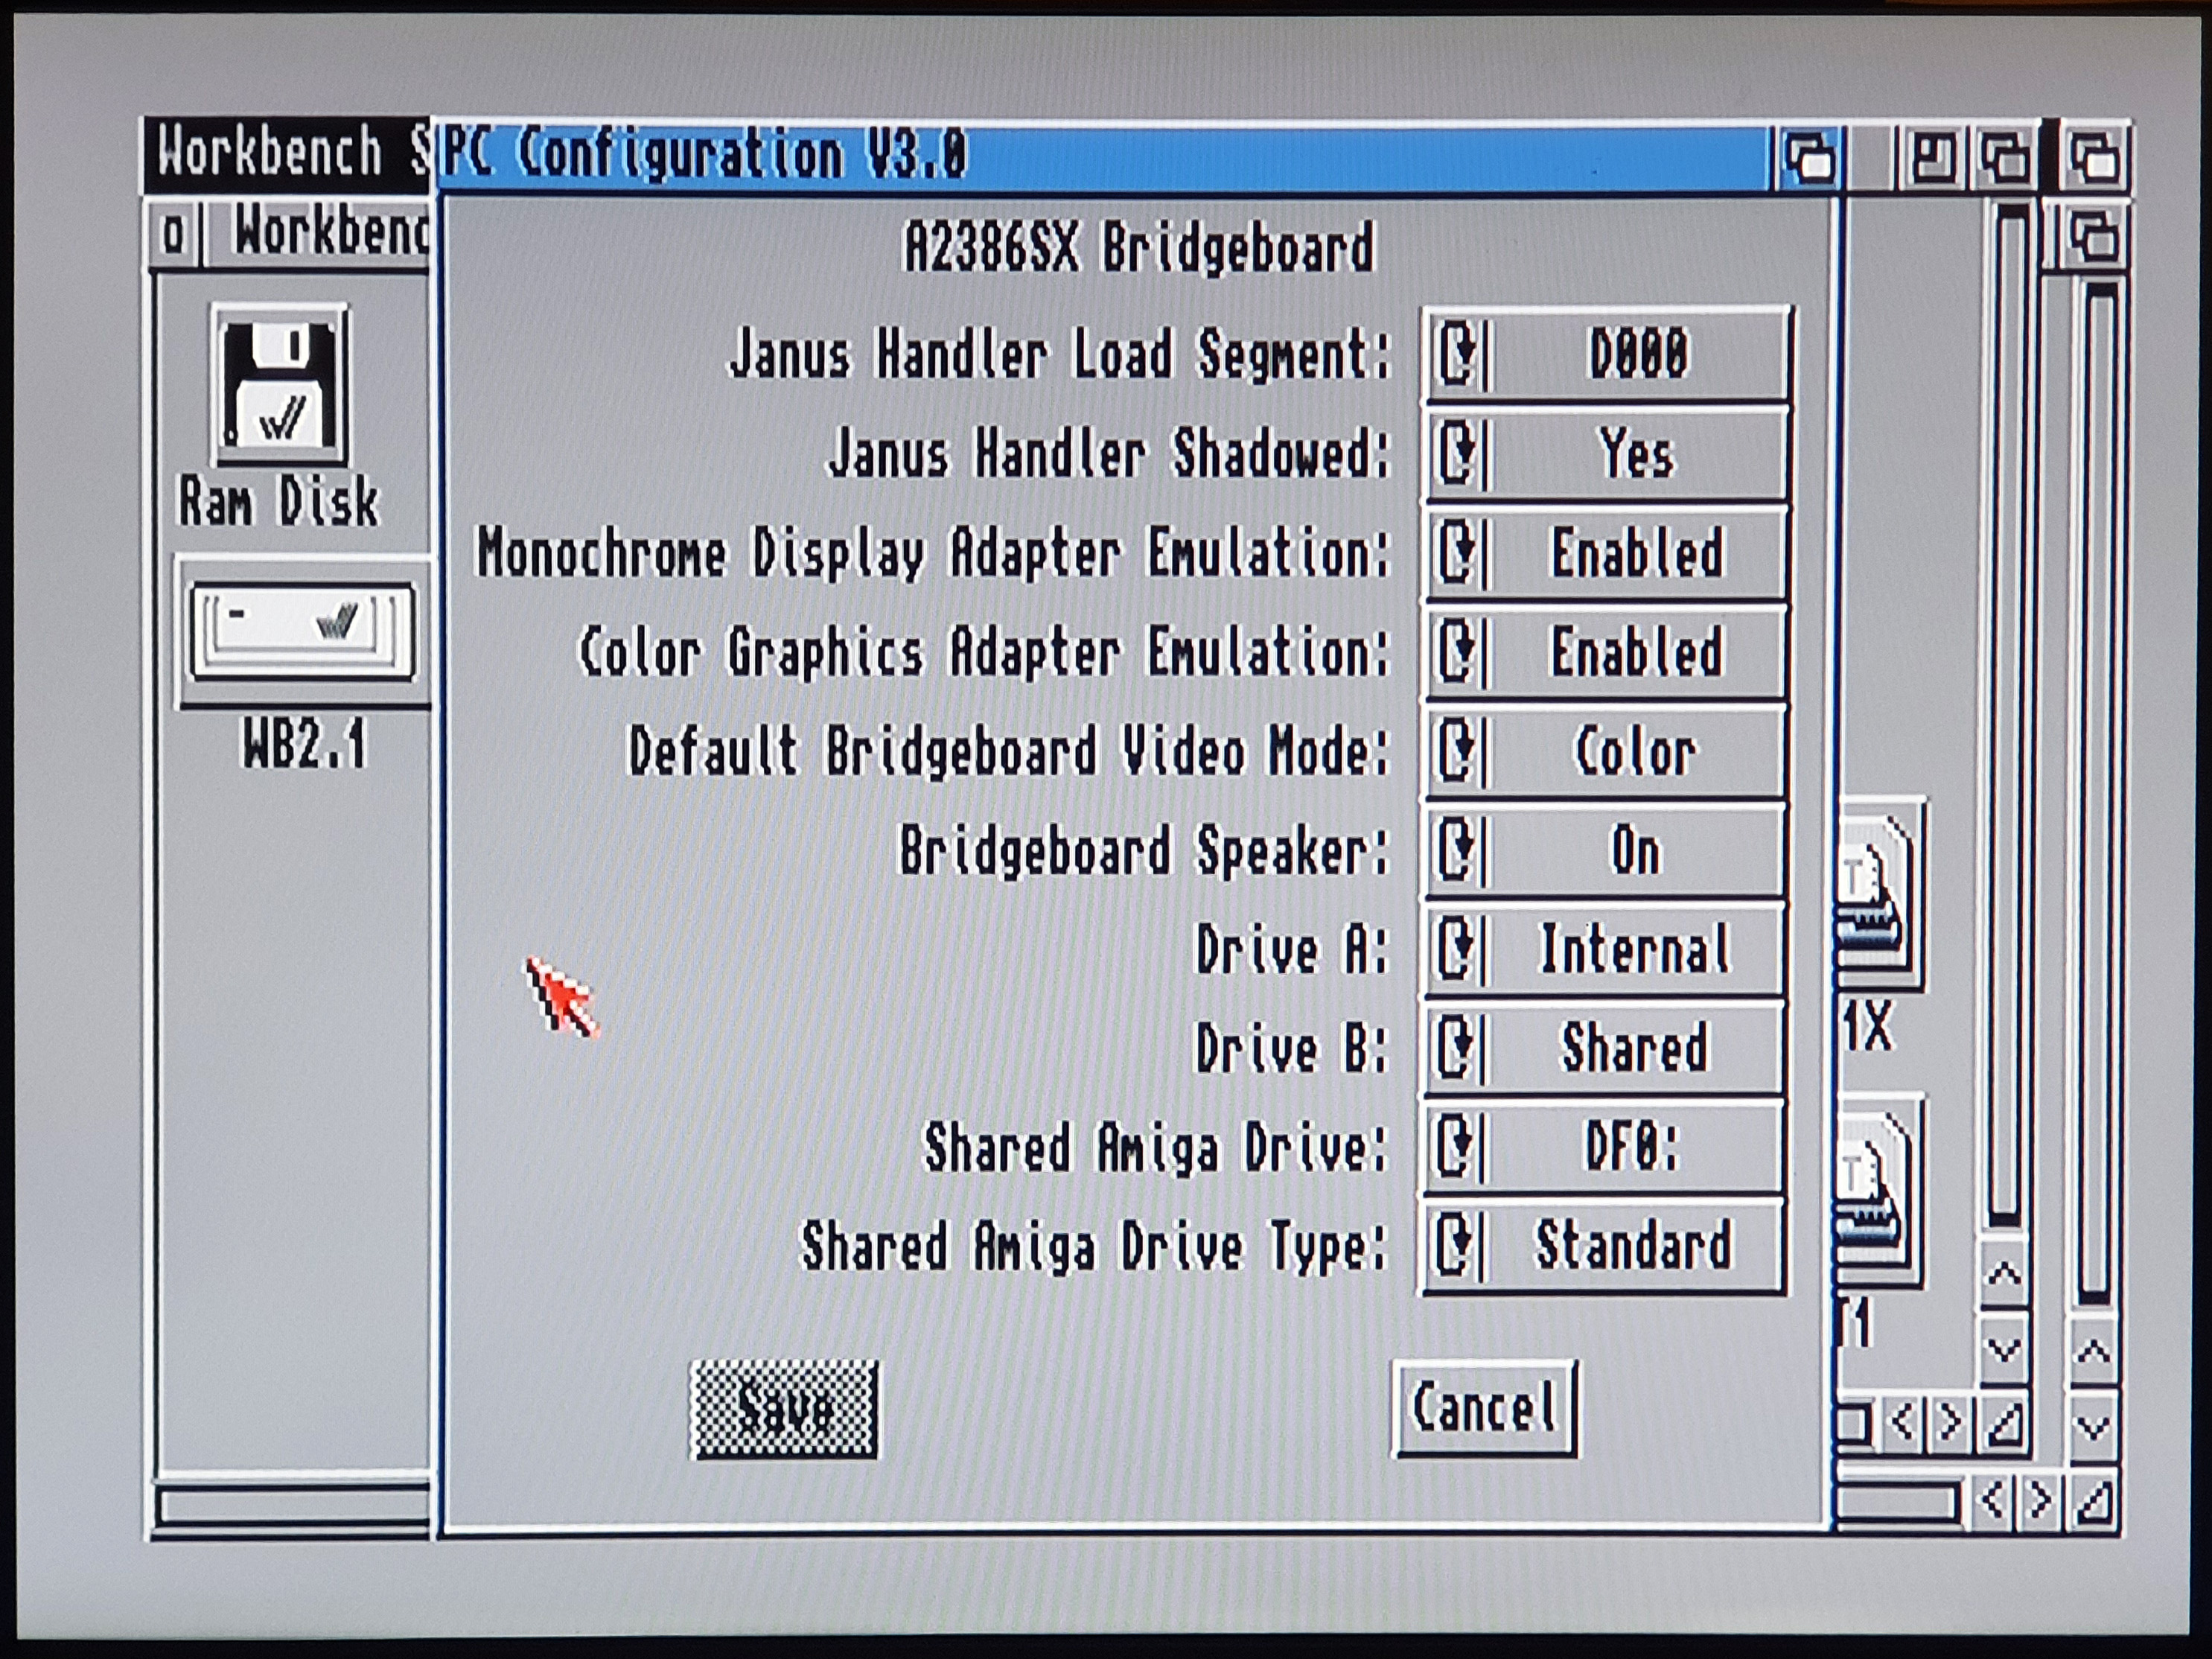The width and height of the screenshot is (2212, 1659).
Task: Click the inner window size gadget
Action: click(2003, 1423)
